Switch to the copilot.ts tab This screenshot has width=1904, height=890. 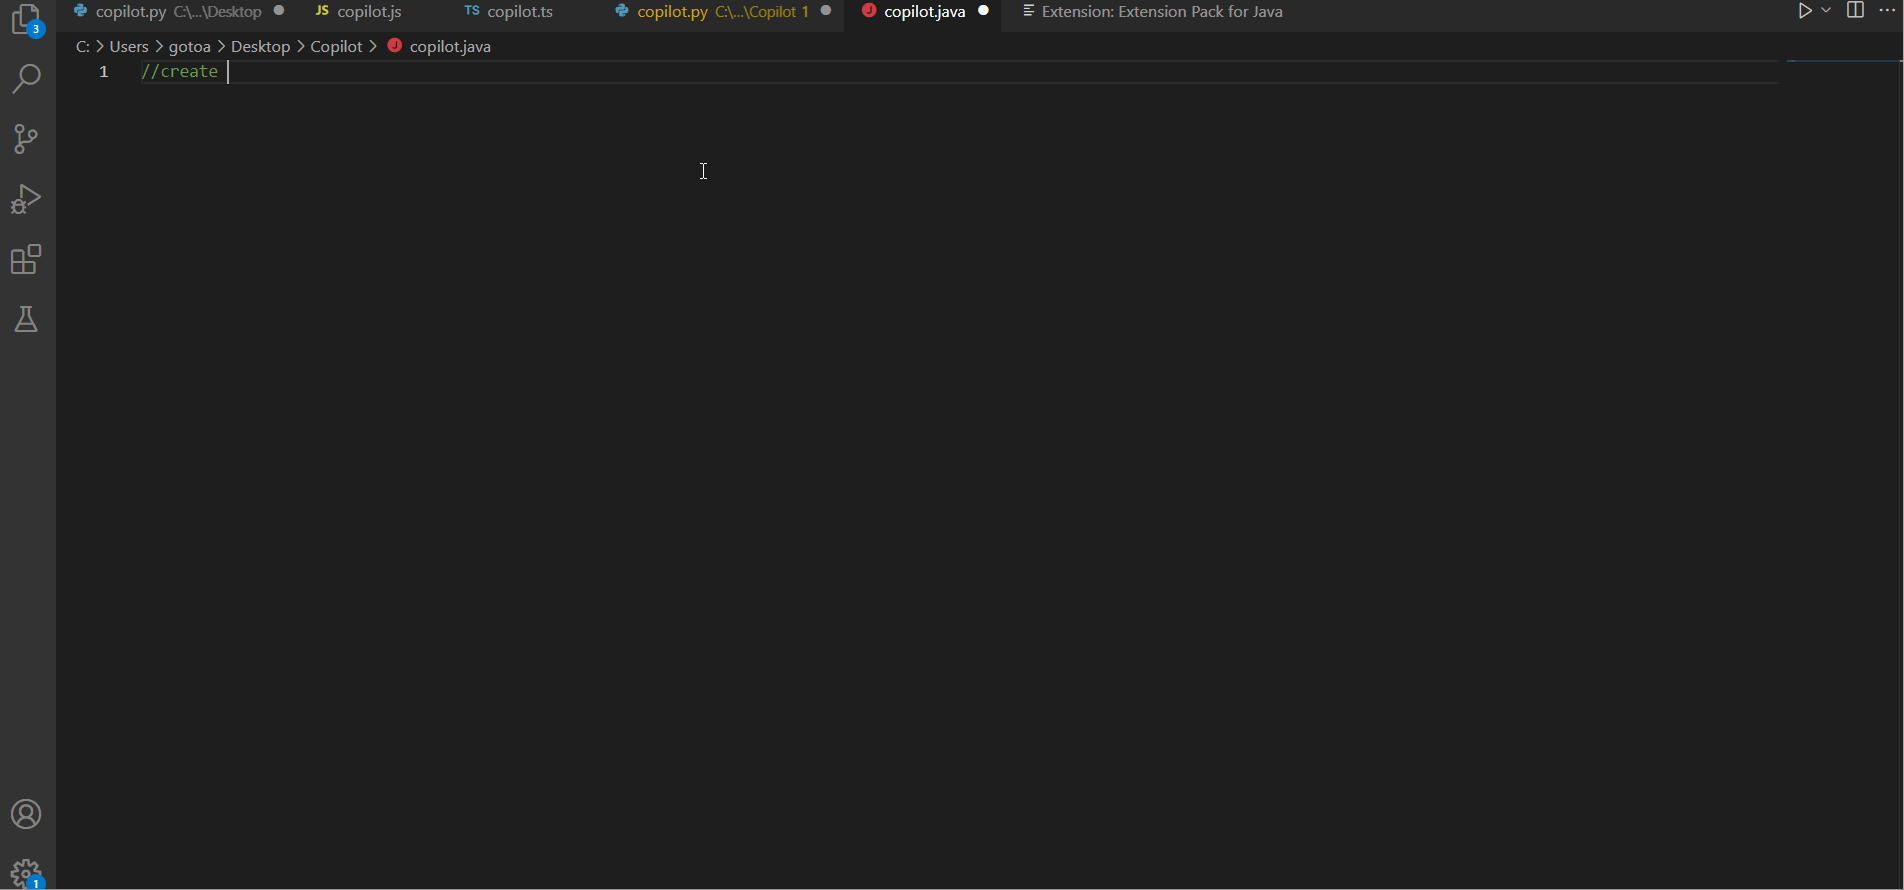520,12
